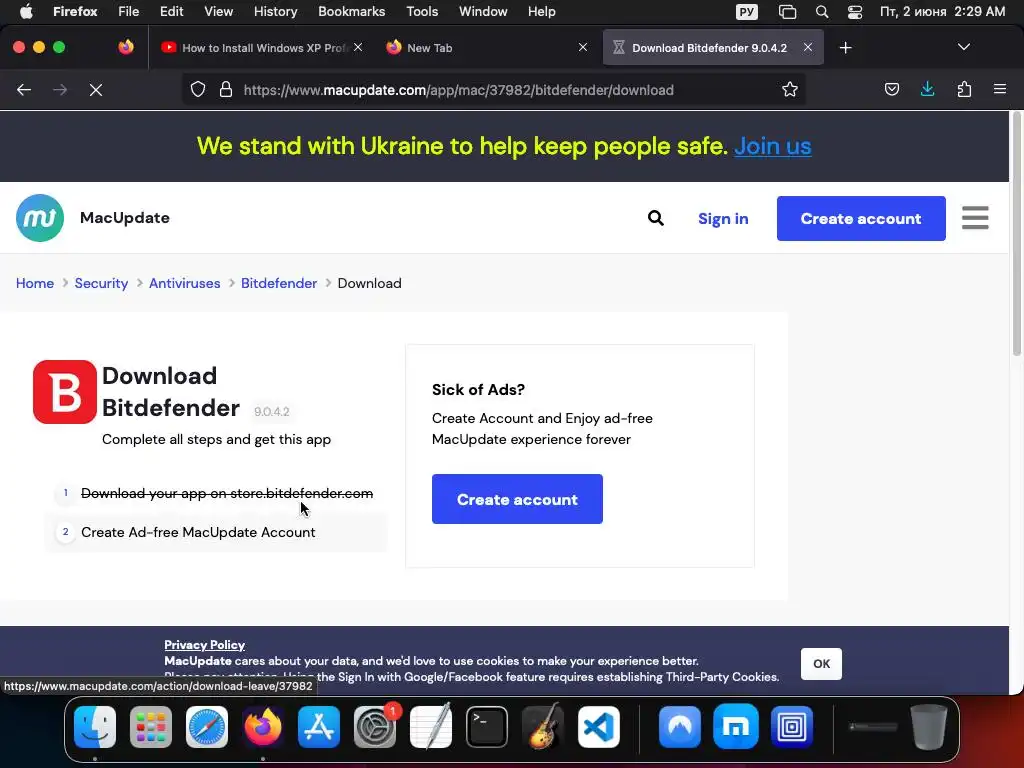The width and height of the screenshot is (1024, 768).
Task: Switch to Windows XP YouTube tab
Action: (261, 48)
